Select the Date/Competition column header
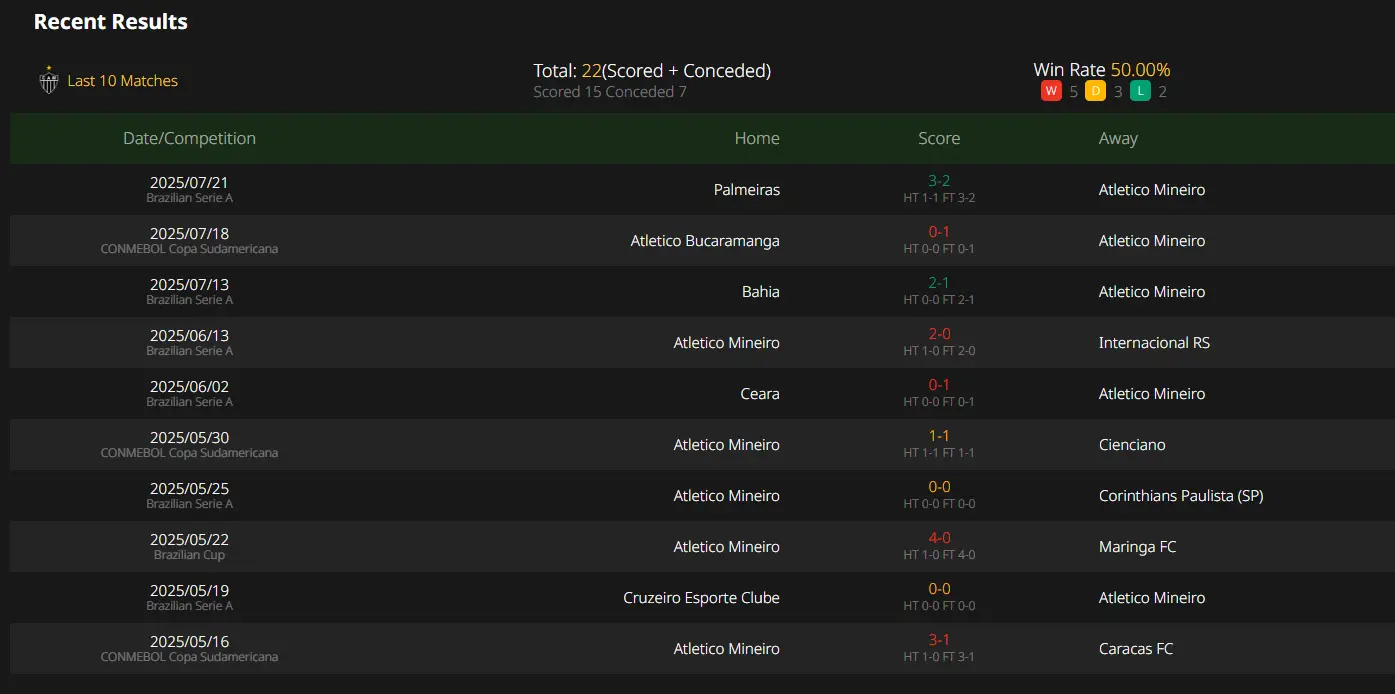1395x694 pixels. pos(189,138)
